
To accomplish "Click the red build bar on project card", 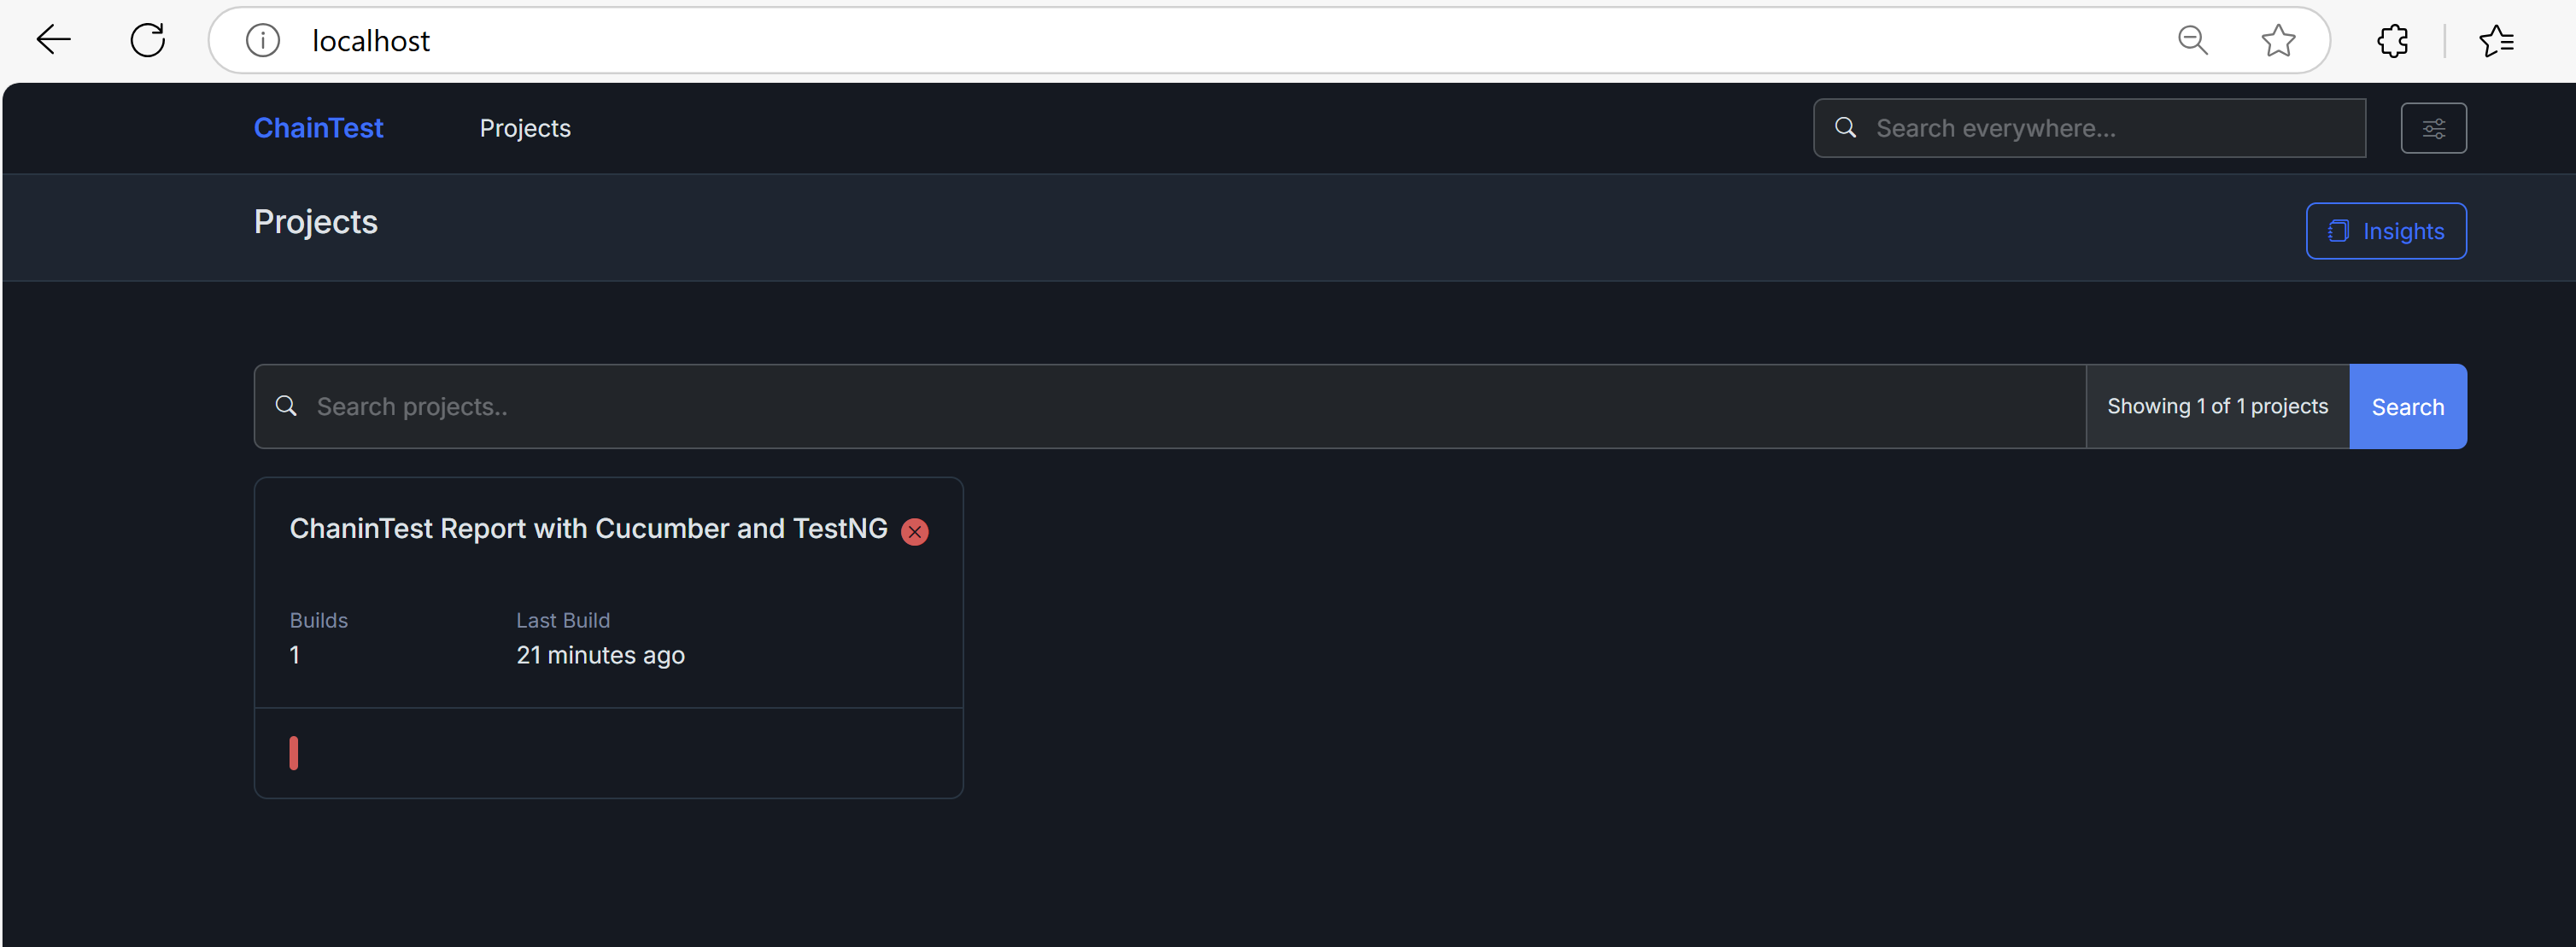I will pyautogui.click(x=294, y=753).
